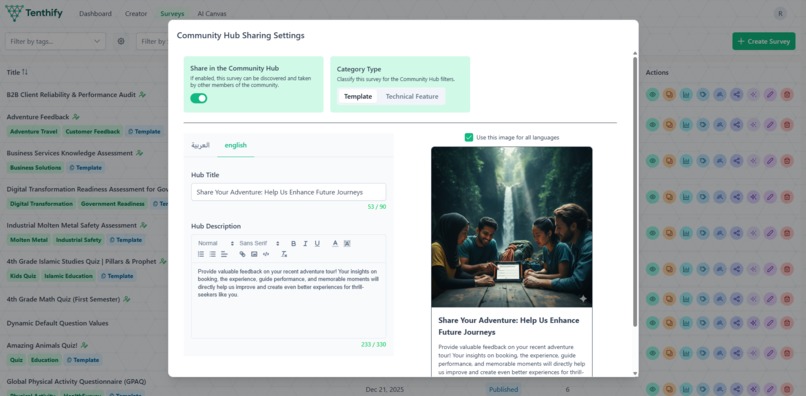The width and height of the screenshot is (806, 396).
Task: Edit Business Services Knowledge Assessment pencil icon
Action: point(770,160)
